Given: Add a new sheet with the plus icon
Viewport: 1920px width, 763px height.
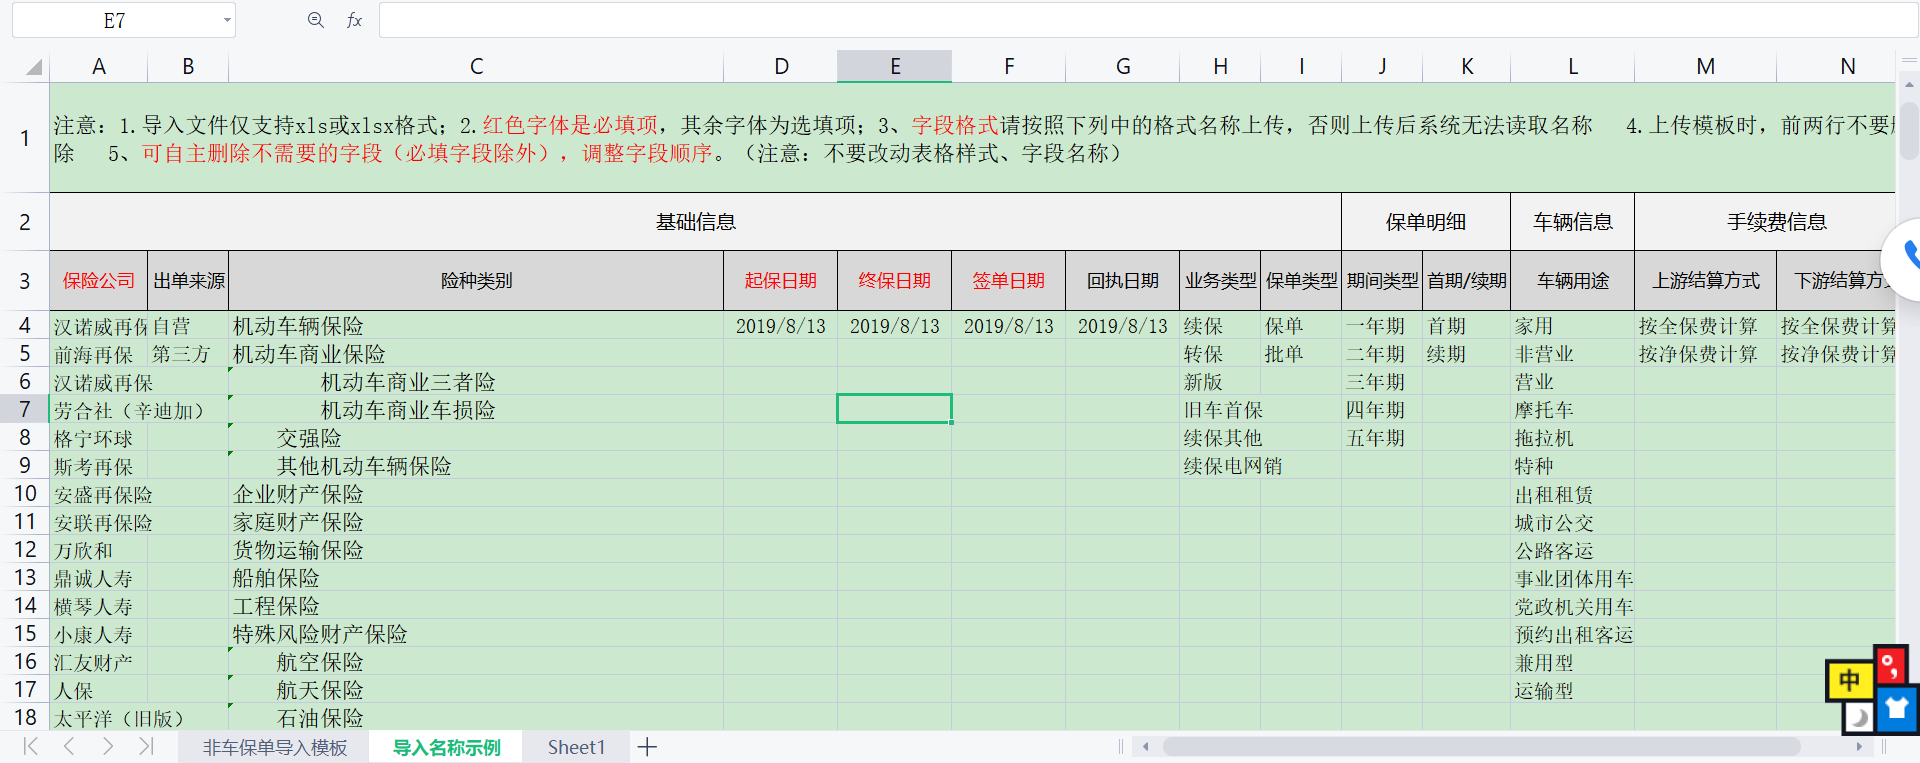Looking at the screenshot, I should (648, 747).
